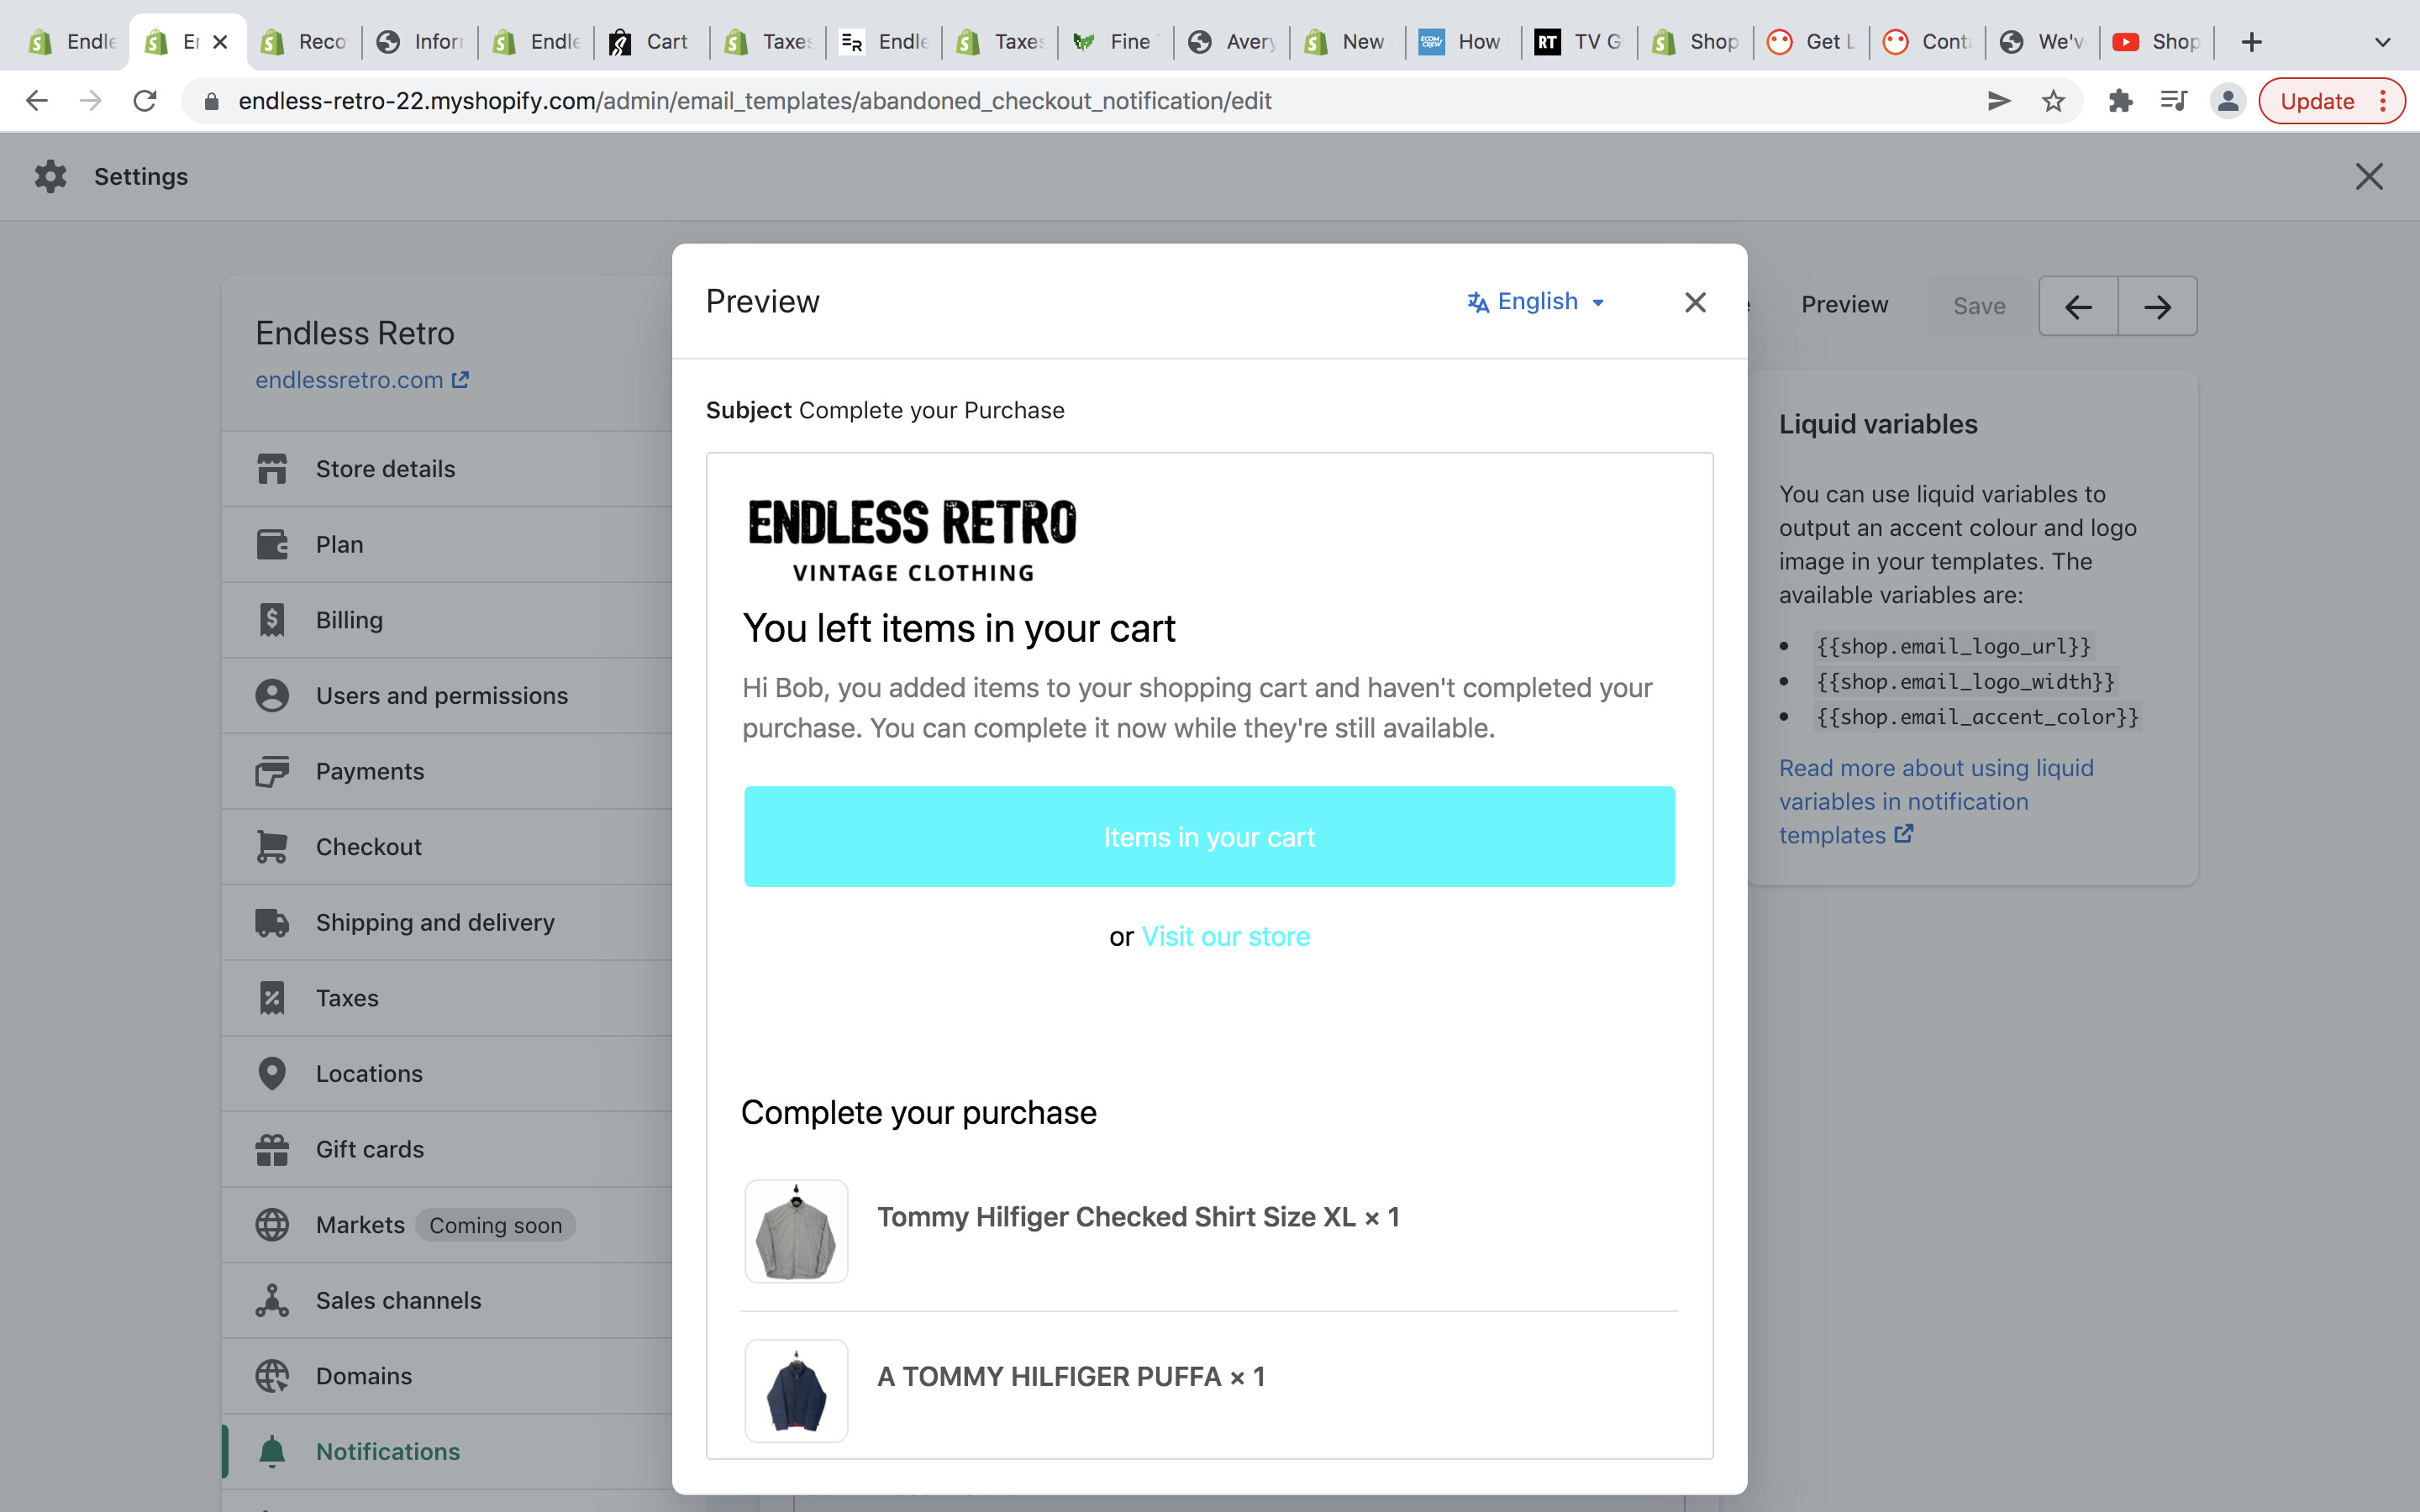Close the Settings overlay with X
2420x1512 pixels.
point(2369,176)
